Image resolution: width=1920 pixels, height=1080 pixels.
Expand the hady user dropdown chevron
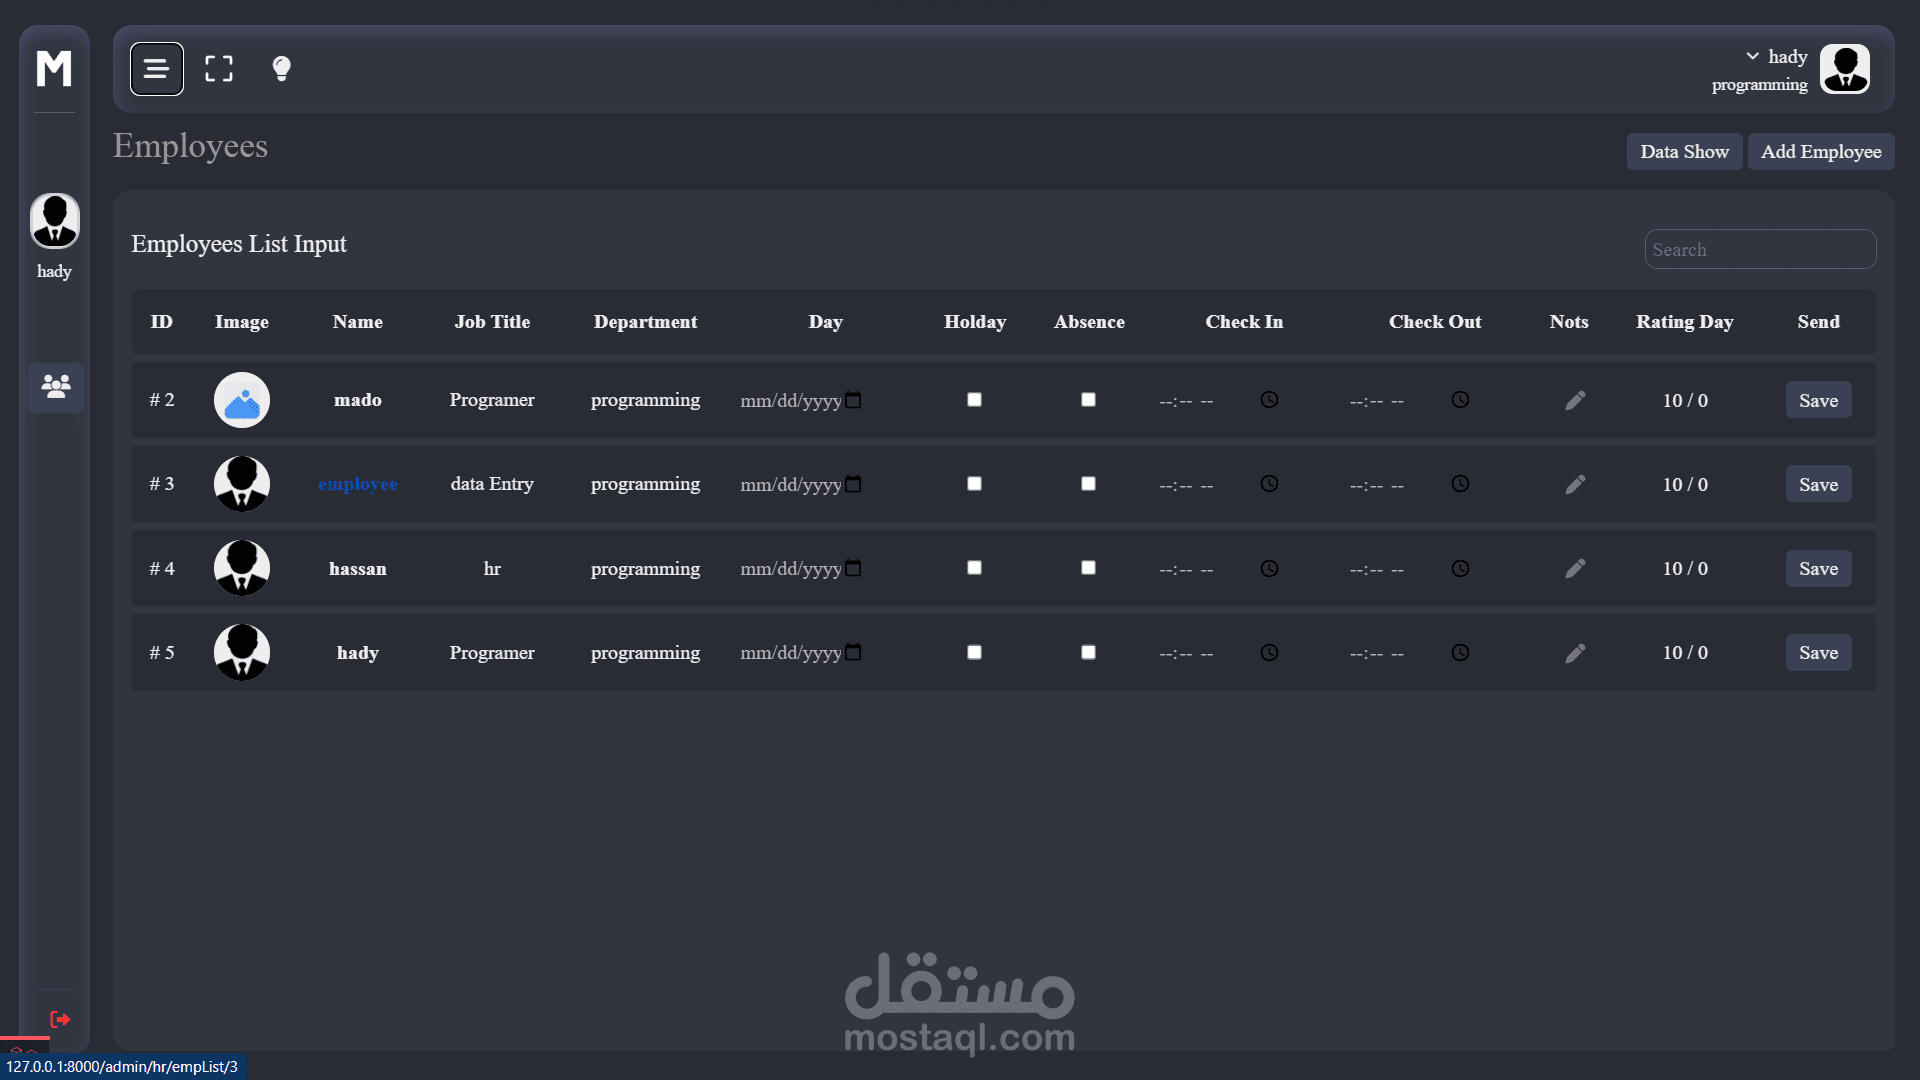coord(1752,56)
